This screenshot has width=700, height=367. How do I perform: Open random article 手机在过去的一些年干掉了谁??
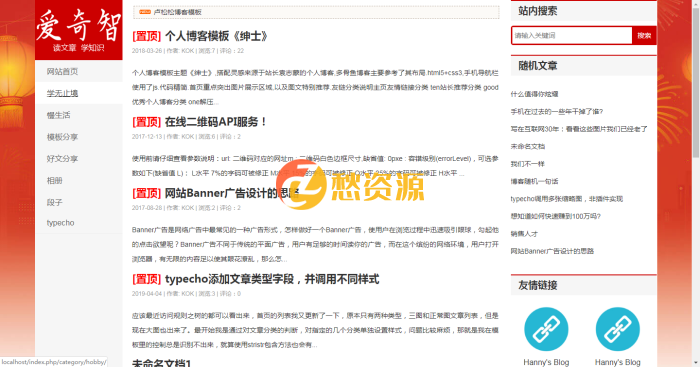(x=557, y=112)
